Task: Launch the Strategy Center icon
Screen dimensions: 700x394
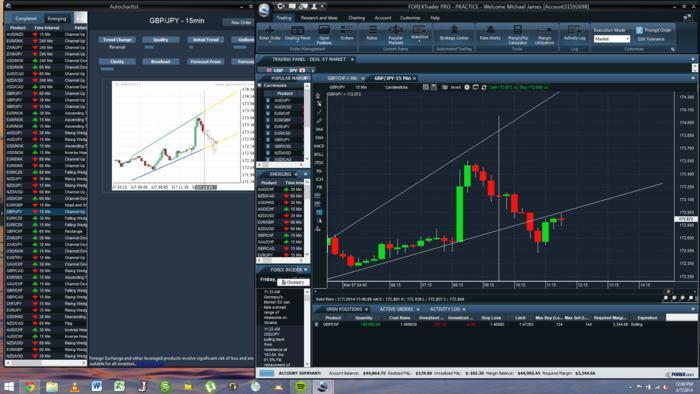Action: [454, 33]
